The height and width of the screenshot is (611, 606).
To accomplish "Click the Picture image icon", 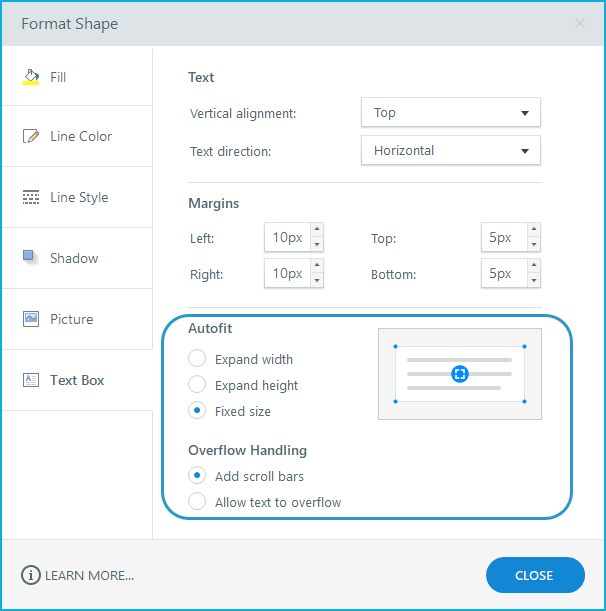I will tap(31, 319).
